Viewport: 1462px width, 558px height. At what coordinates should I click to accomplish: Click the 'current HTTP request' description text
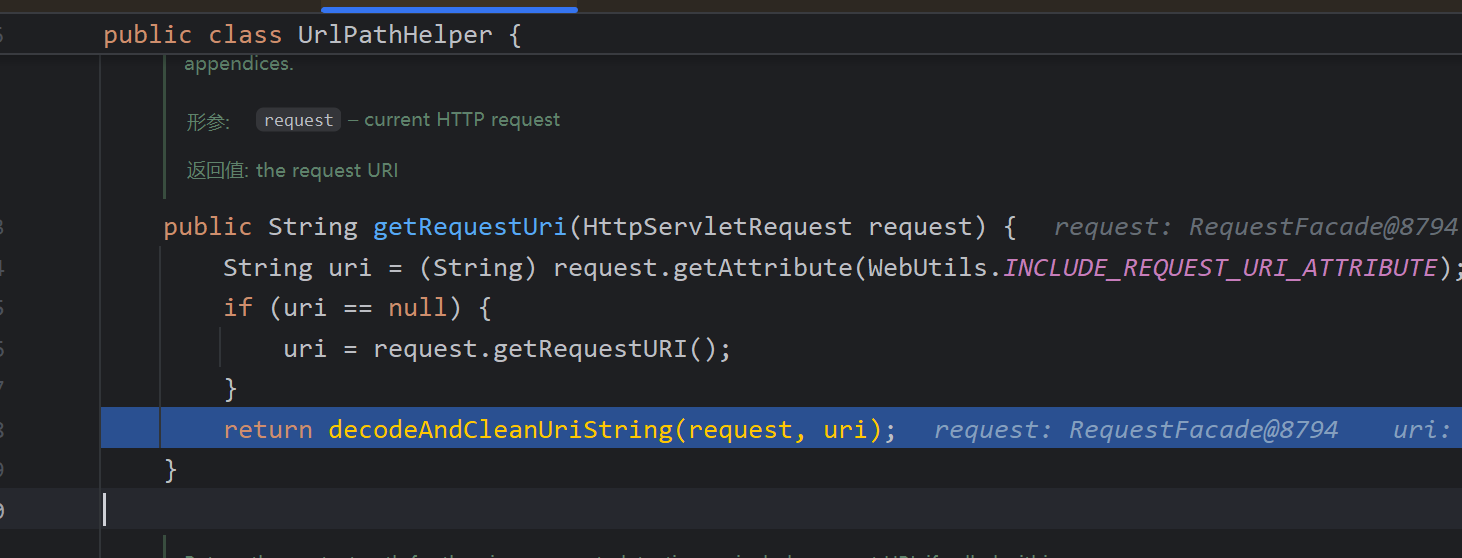click(x=462, y=120)
